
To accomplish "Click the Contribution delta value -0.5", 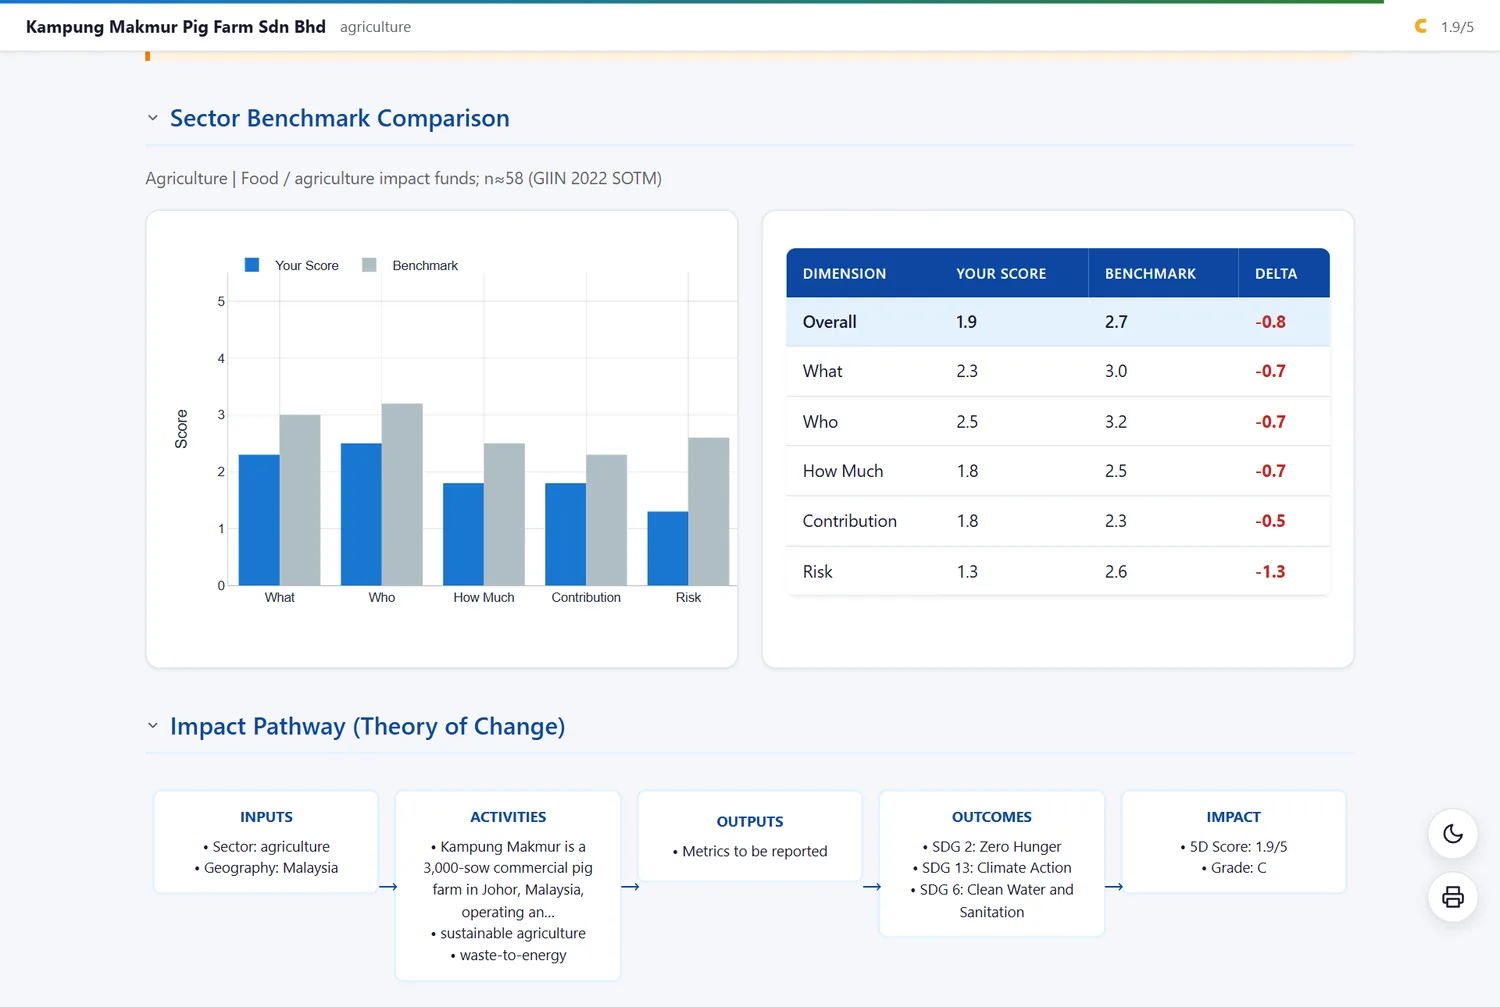I will tap(1270, 521).
